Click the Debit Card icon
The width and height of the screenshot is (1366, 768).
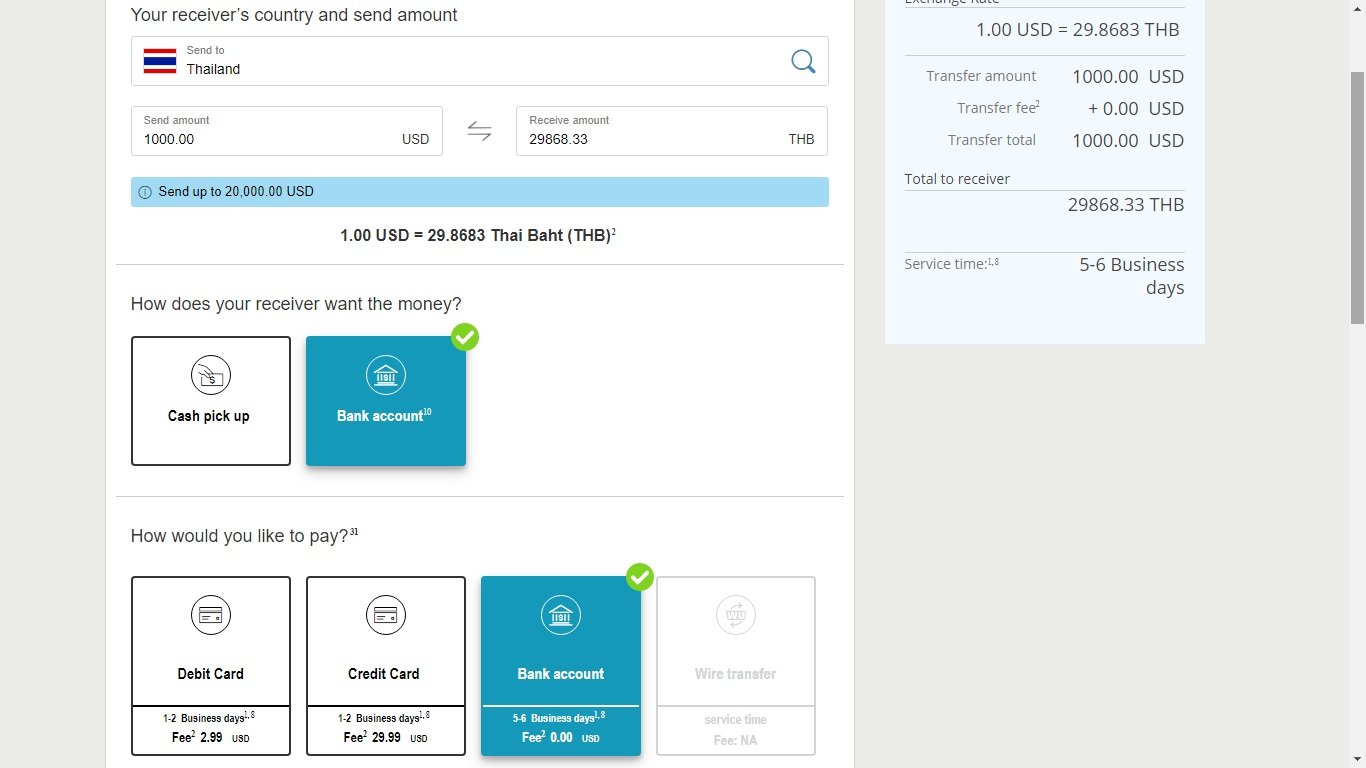pos(211,615)
